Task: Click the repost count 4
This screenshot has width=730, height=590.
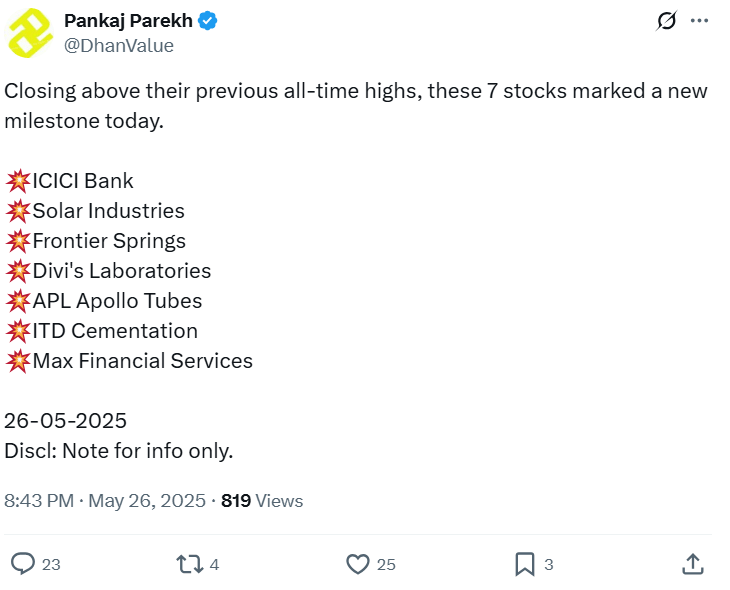Action: click(x=214, y=565)
